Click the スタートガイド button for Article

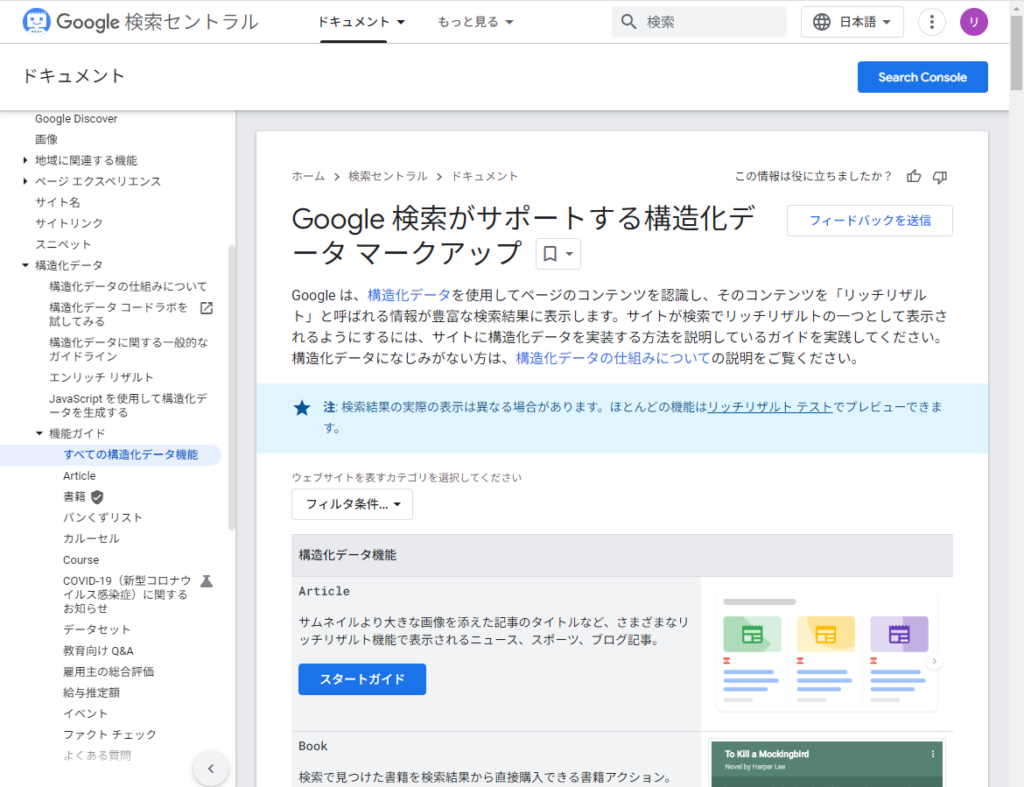tap(362, 679)
